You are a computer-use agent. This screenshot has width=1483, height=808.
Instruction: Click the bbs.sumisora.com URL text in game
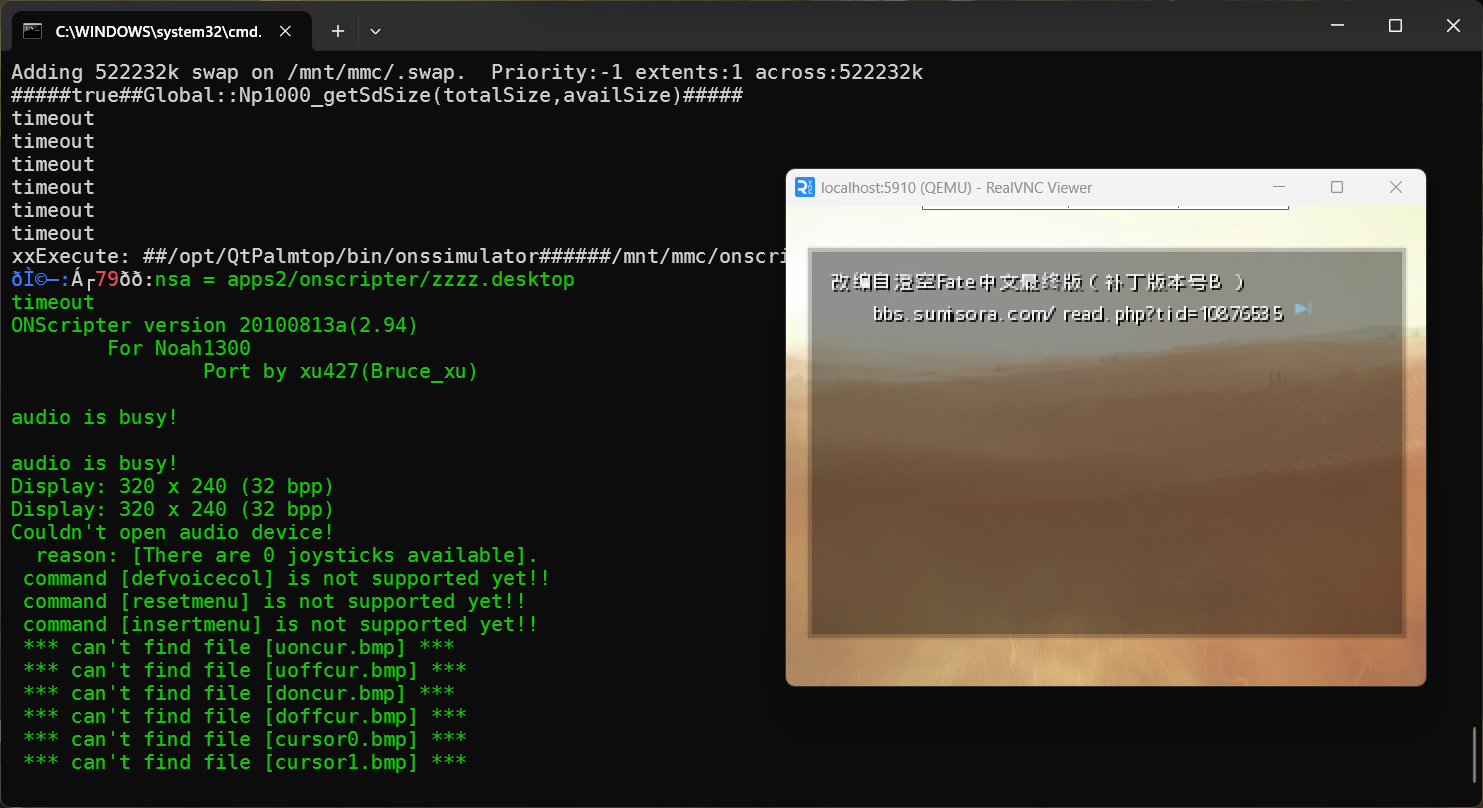1078,314
